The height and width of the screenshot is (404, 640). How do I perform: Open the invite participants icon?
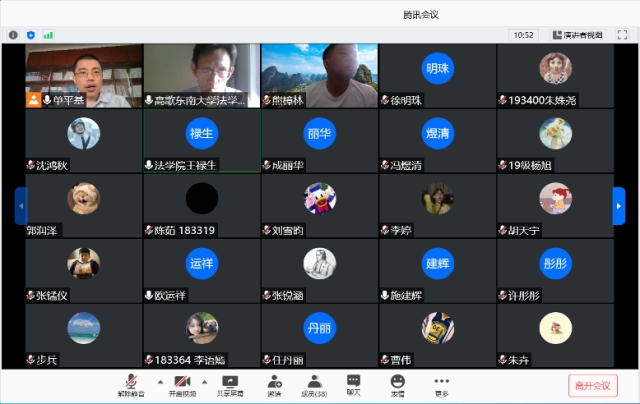pos(274,383)
